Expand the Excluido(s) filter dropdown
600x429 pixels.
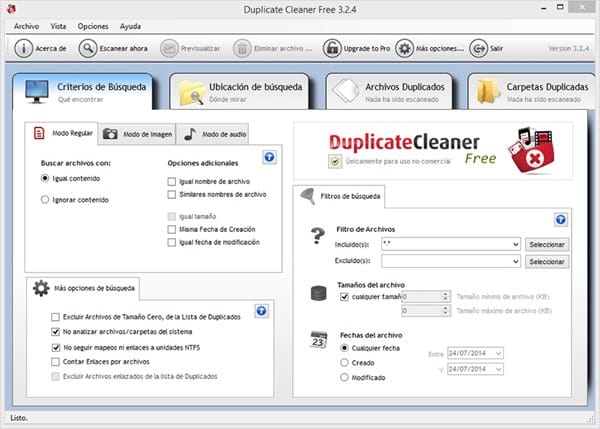tap(515, 261)
